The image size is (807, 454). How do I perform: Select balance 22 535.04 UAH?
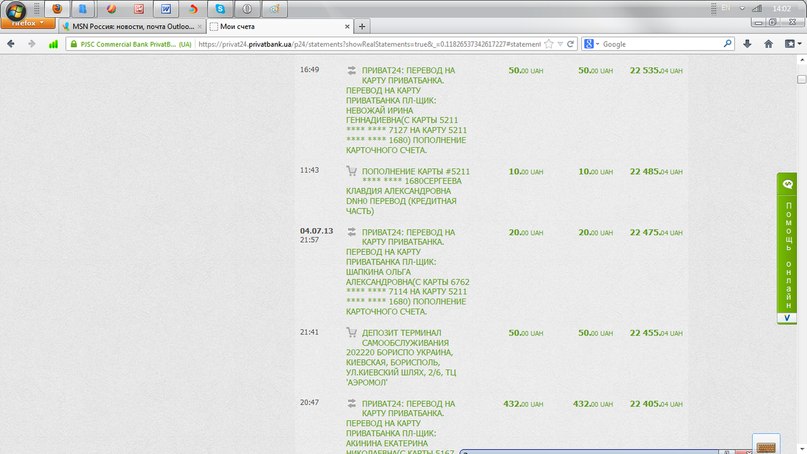(656, 71)
